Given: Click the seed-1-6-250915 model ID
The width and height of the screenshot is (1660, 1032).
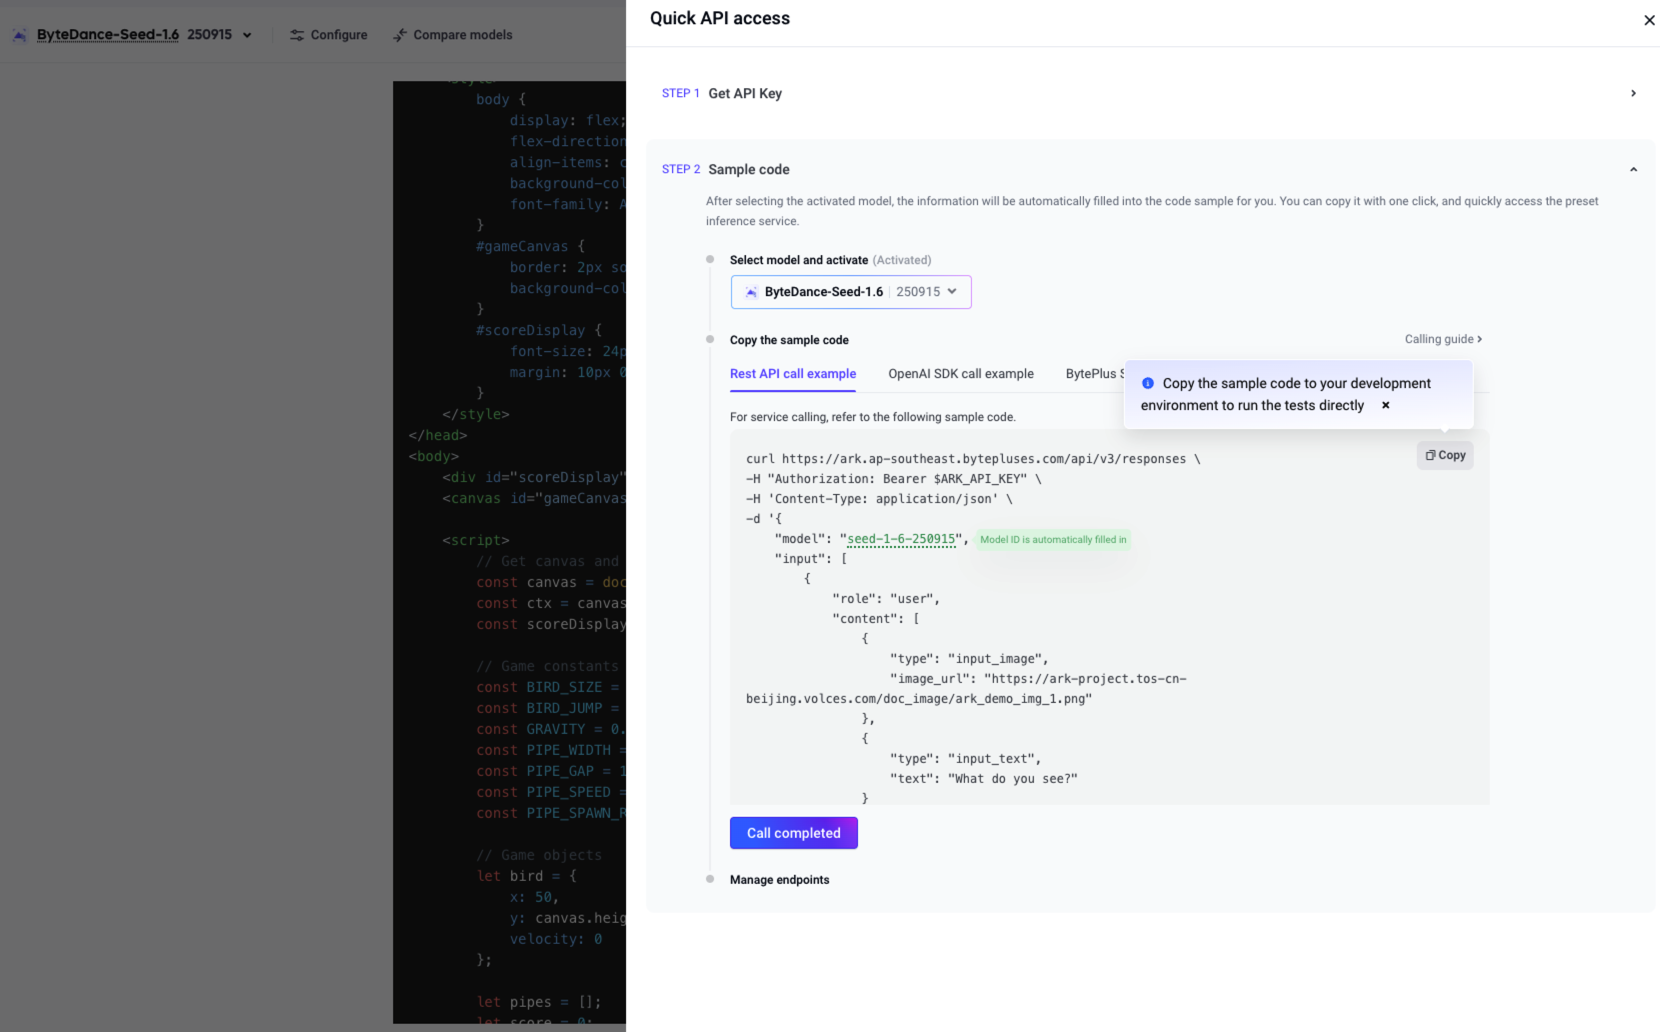Looking at the screenshot, I should coord(901,539).
